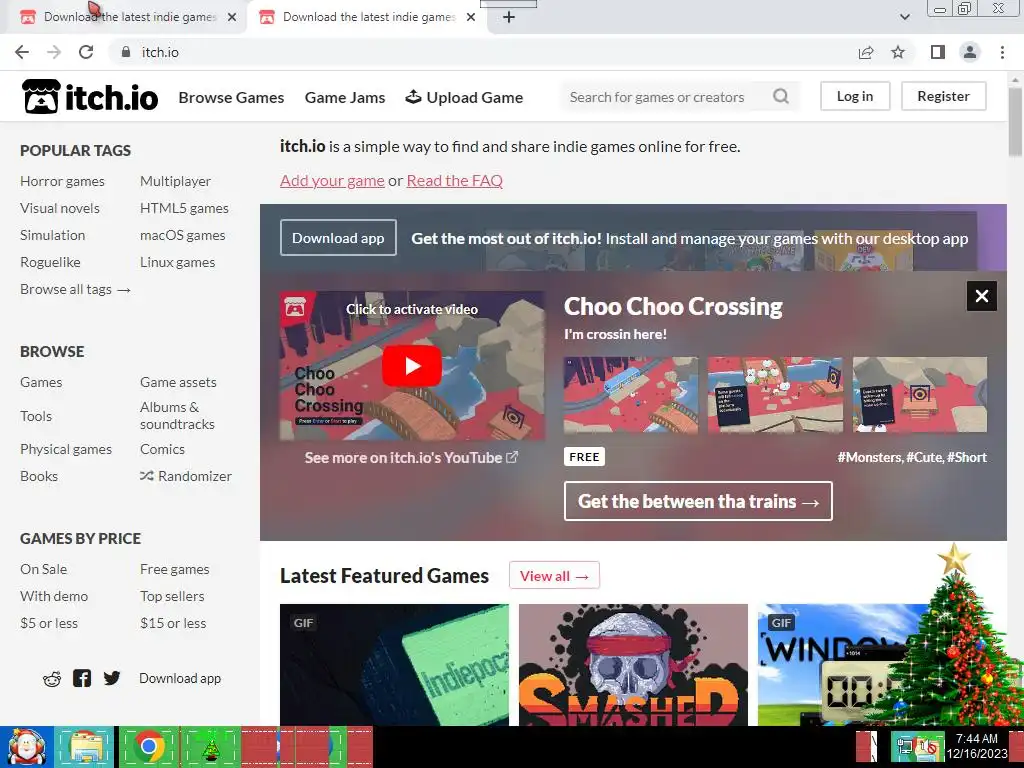This screenshot has width=1024, height=768.
Task: Open the Roguelike tag
Action: coord(50,262)
